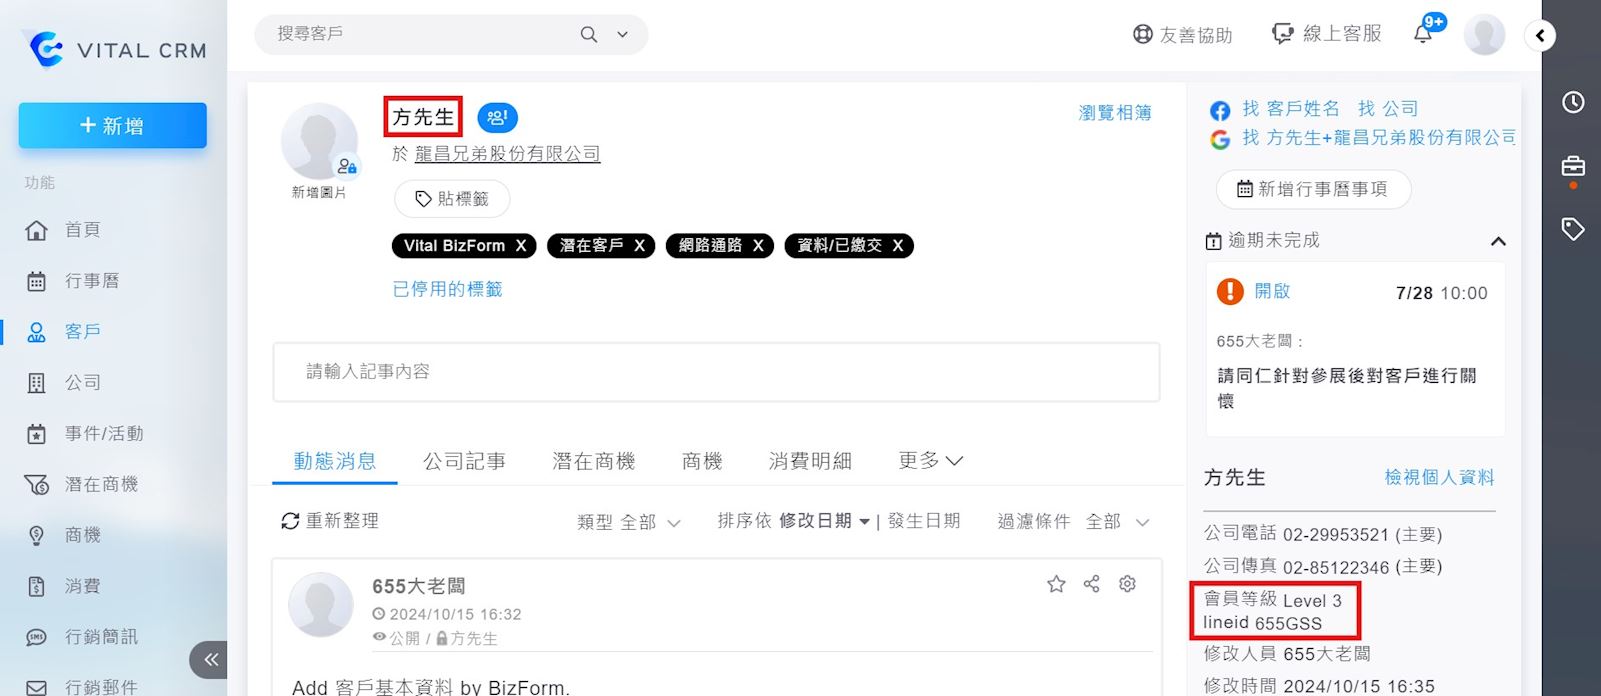Remove the Vital BizForm tag

(x=521, y=246)
